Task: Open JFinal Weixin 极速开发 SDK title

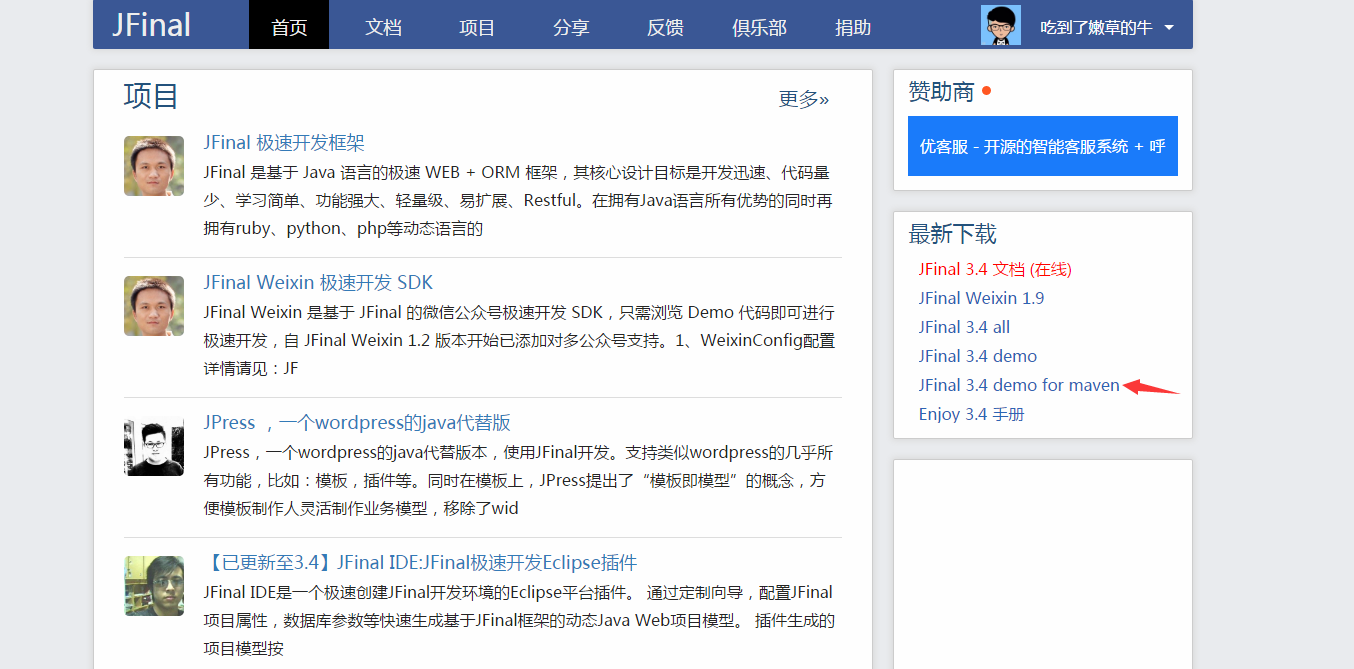Action: [x=318, y=283]
